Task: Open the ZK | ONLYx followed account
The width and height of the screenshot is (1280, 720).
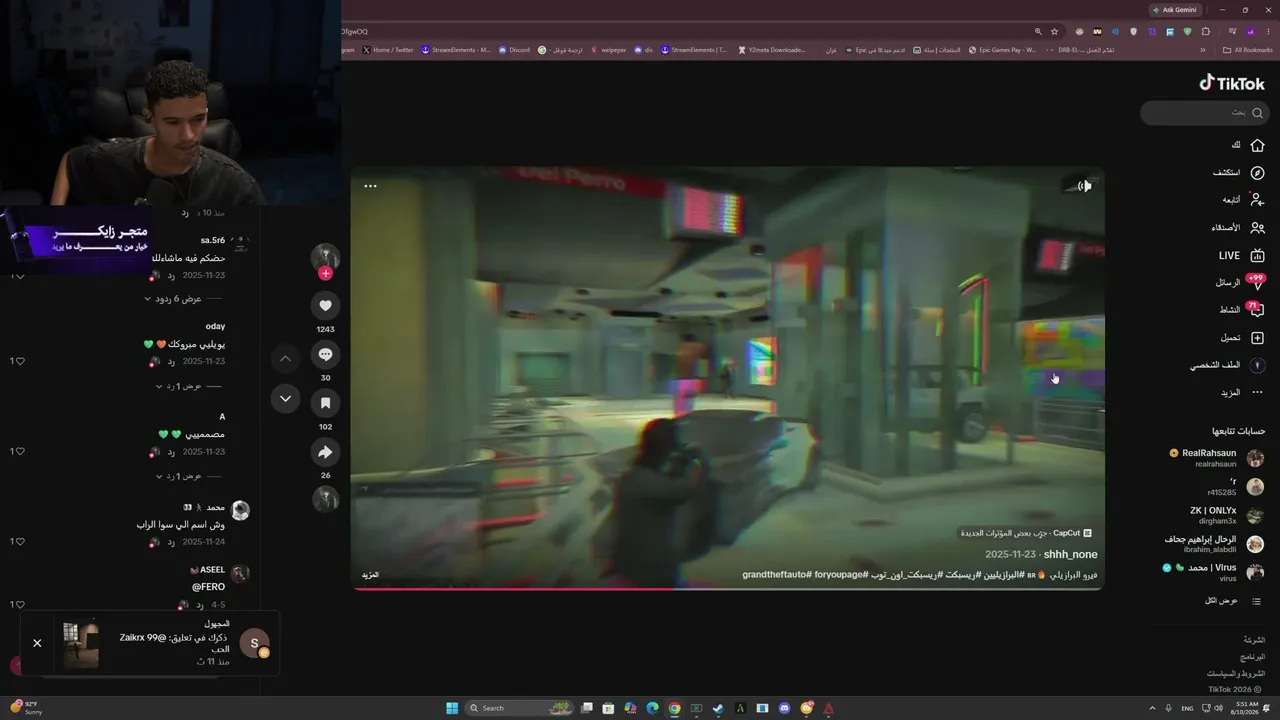Action: click(1226, 515)
